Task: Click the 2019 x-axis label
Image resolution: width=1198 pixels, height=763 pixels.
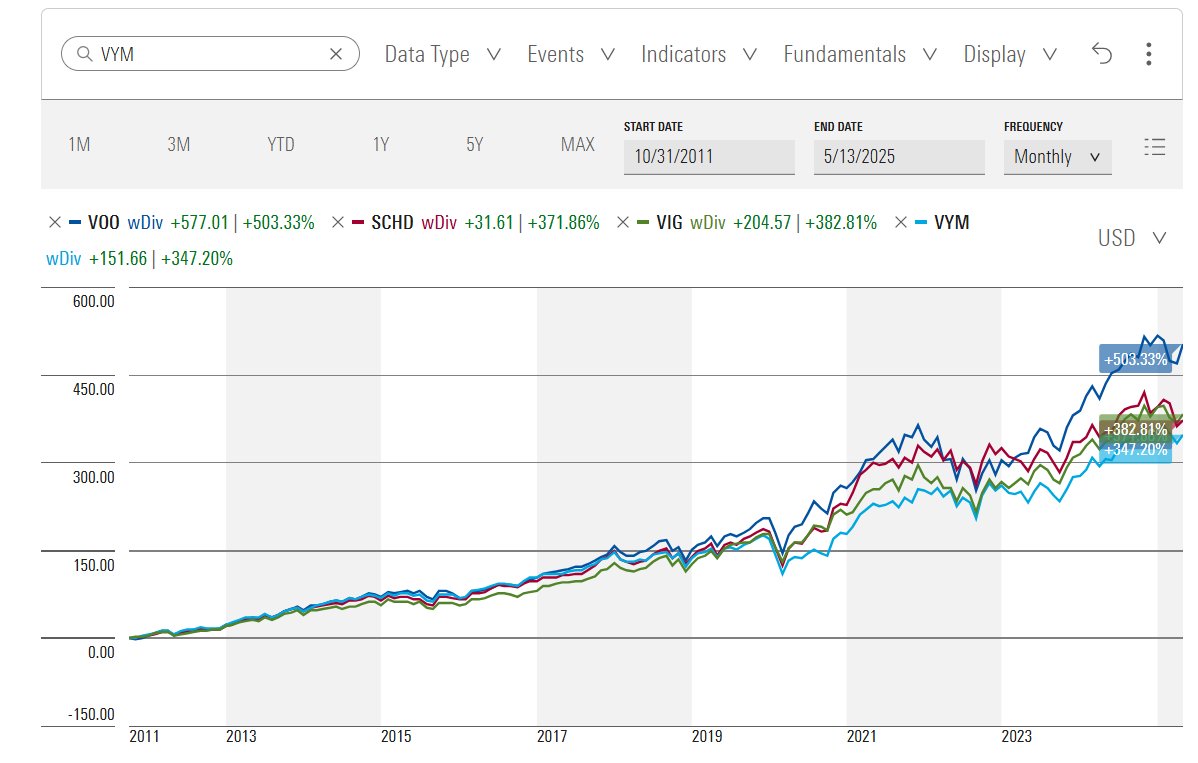Action: coord(707,736)
